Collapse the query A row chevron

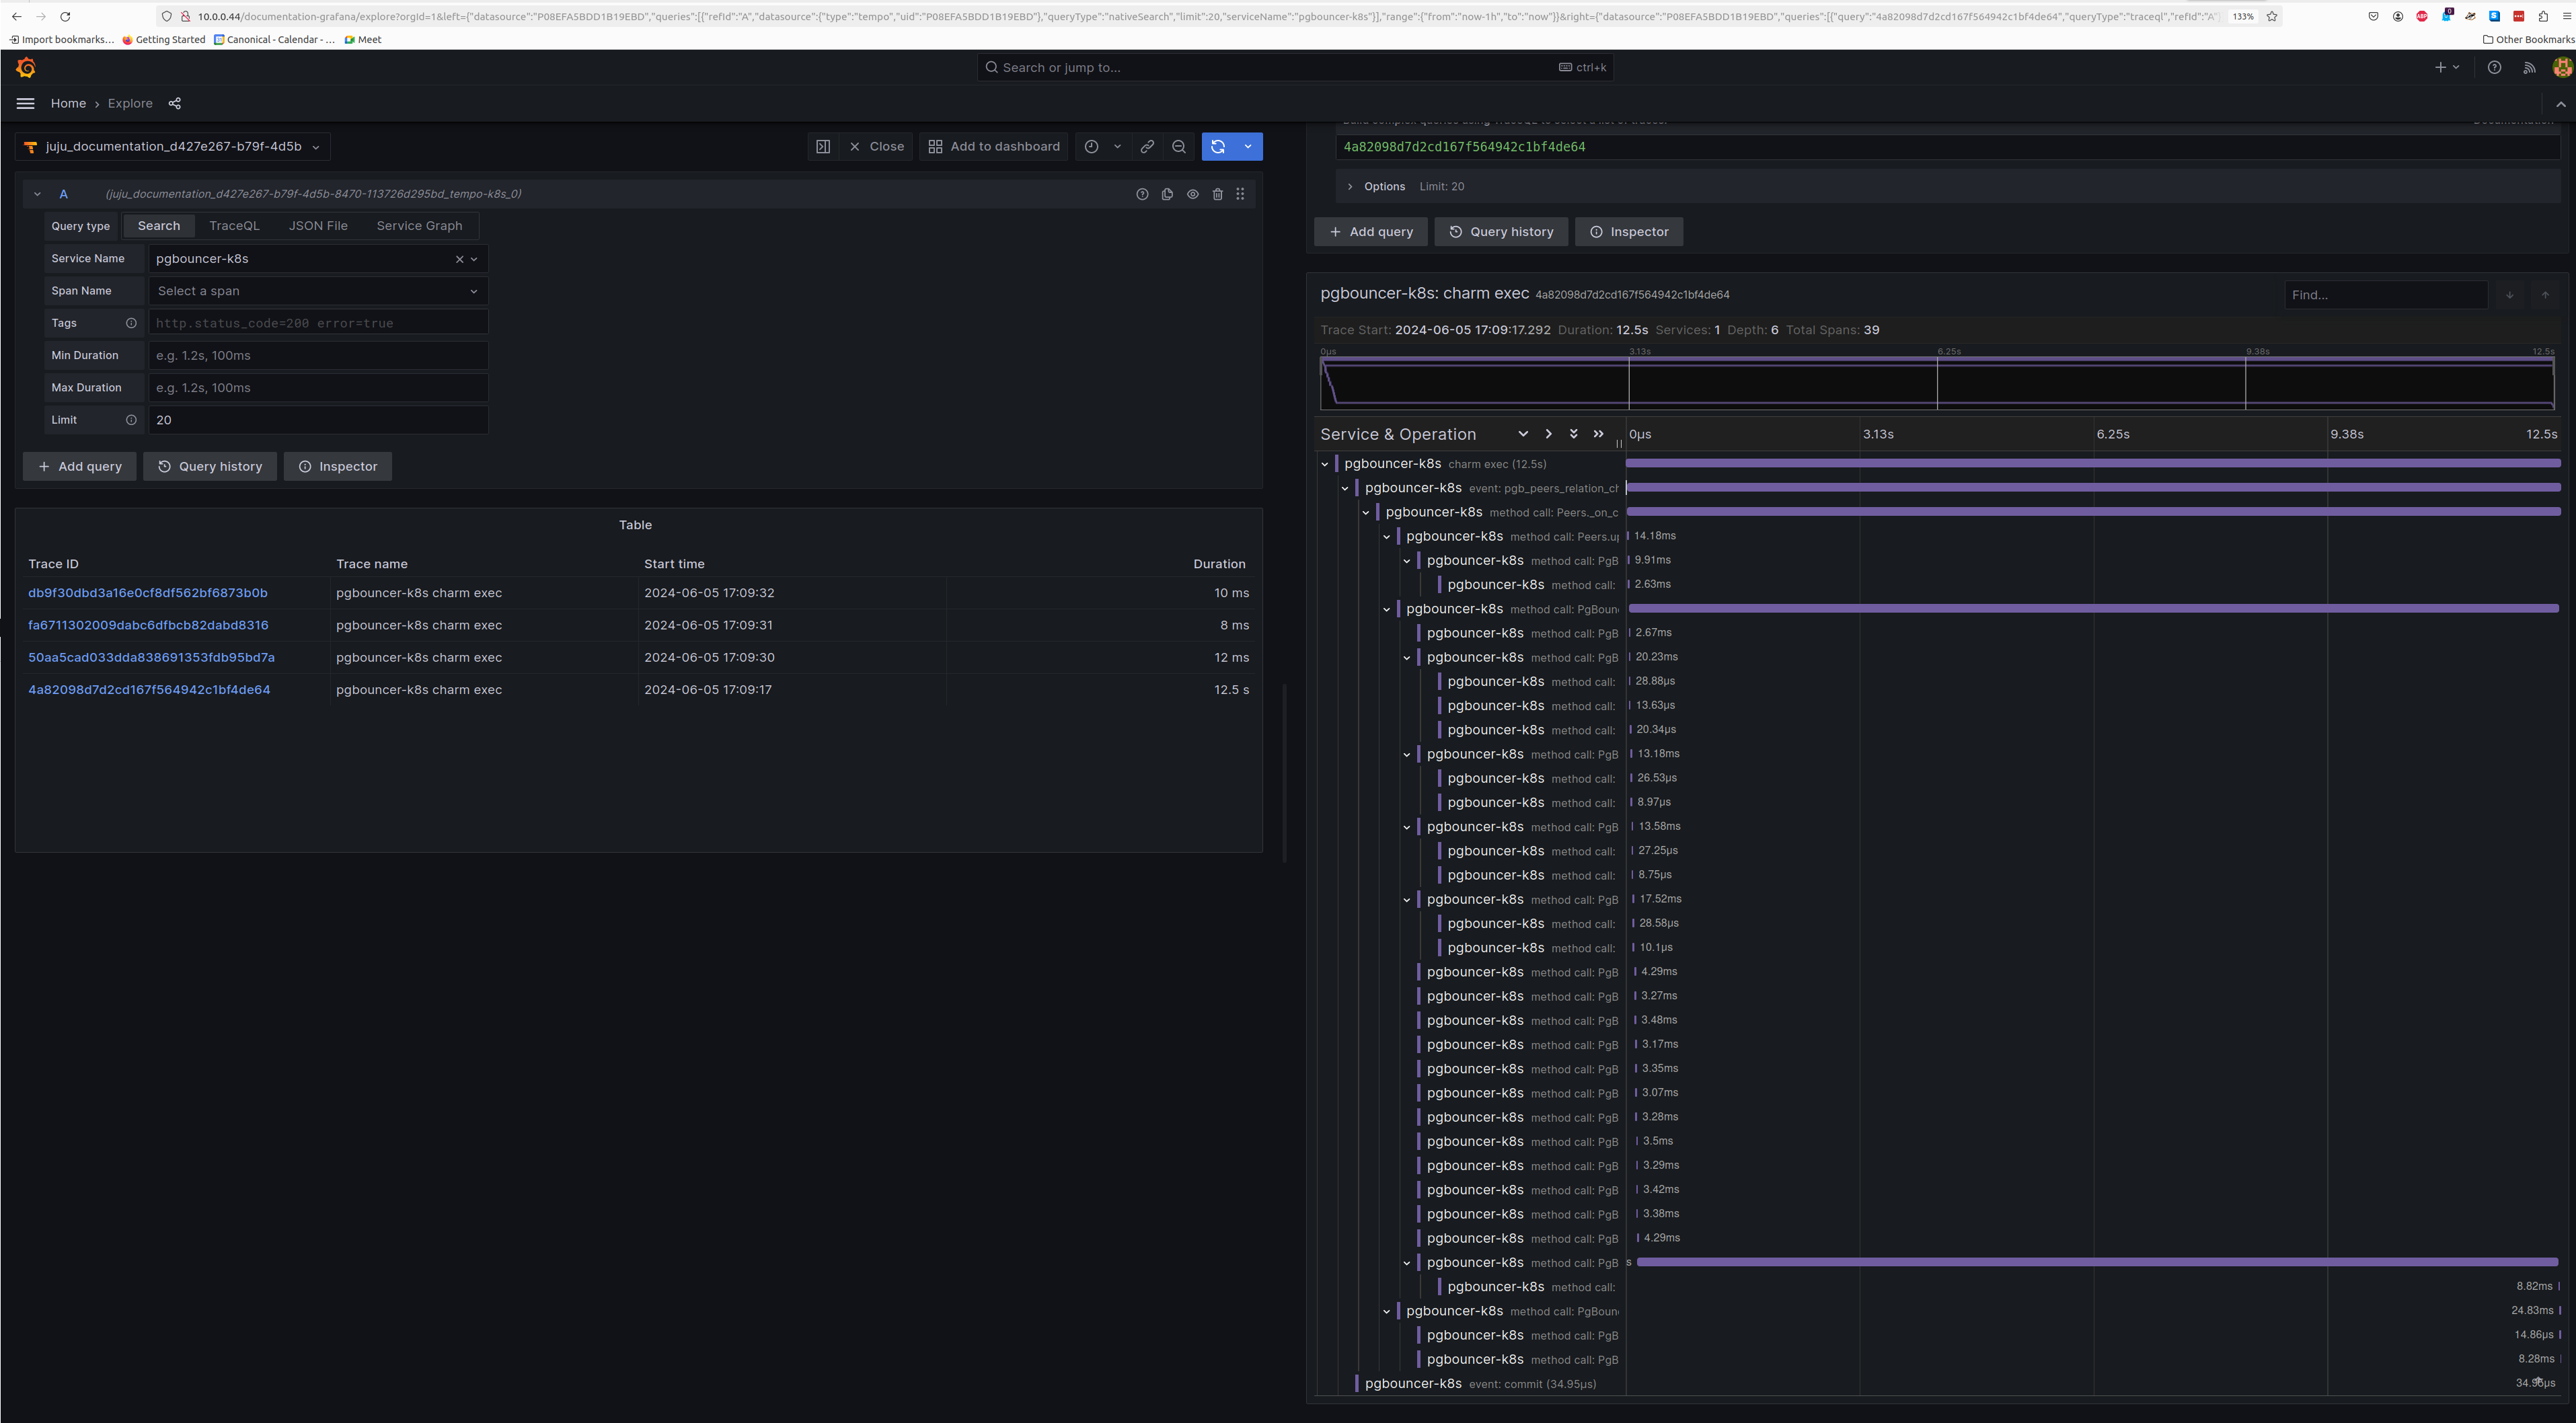point(37,194)
